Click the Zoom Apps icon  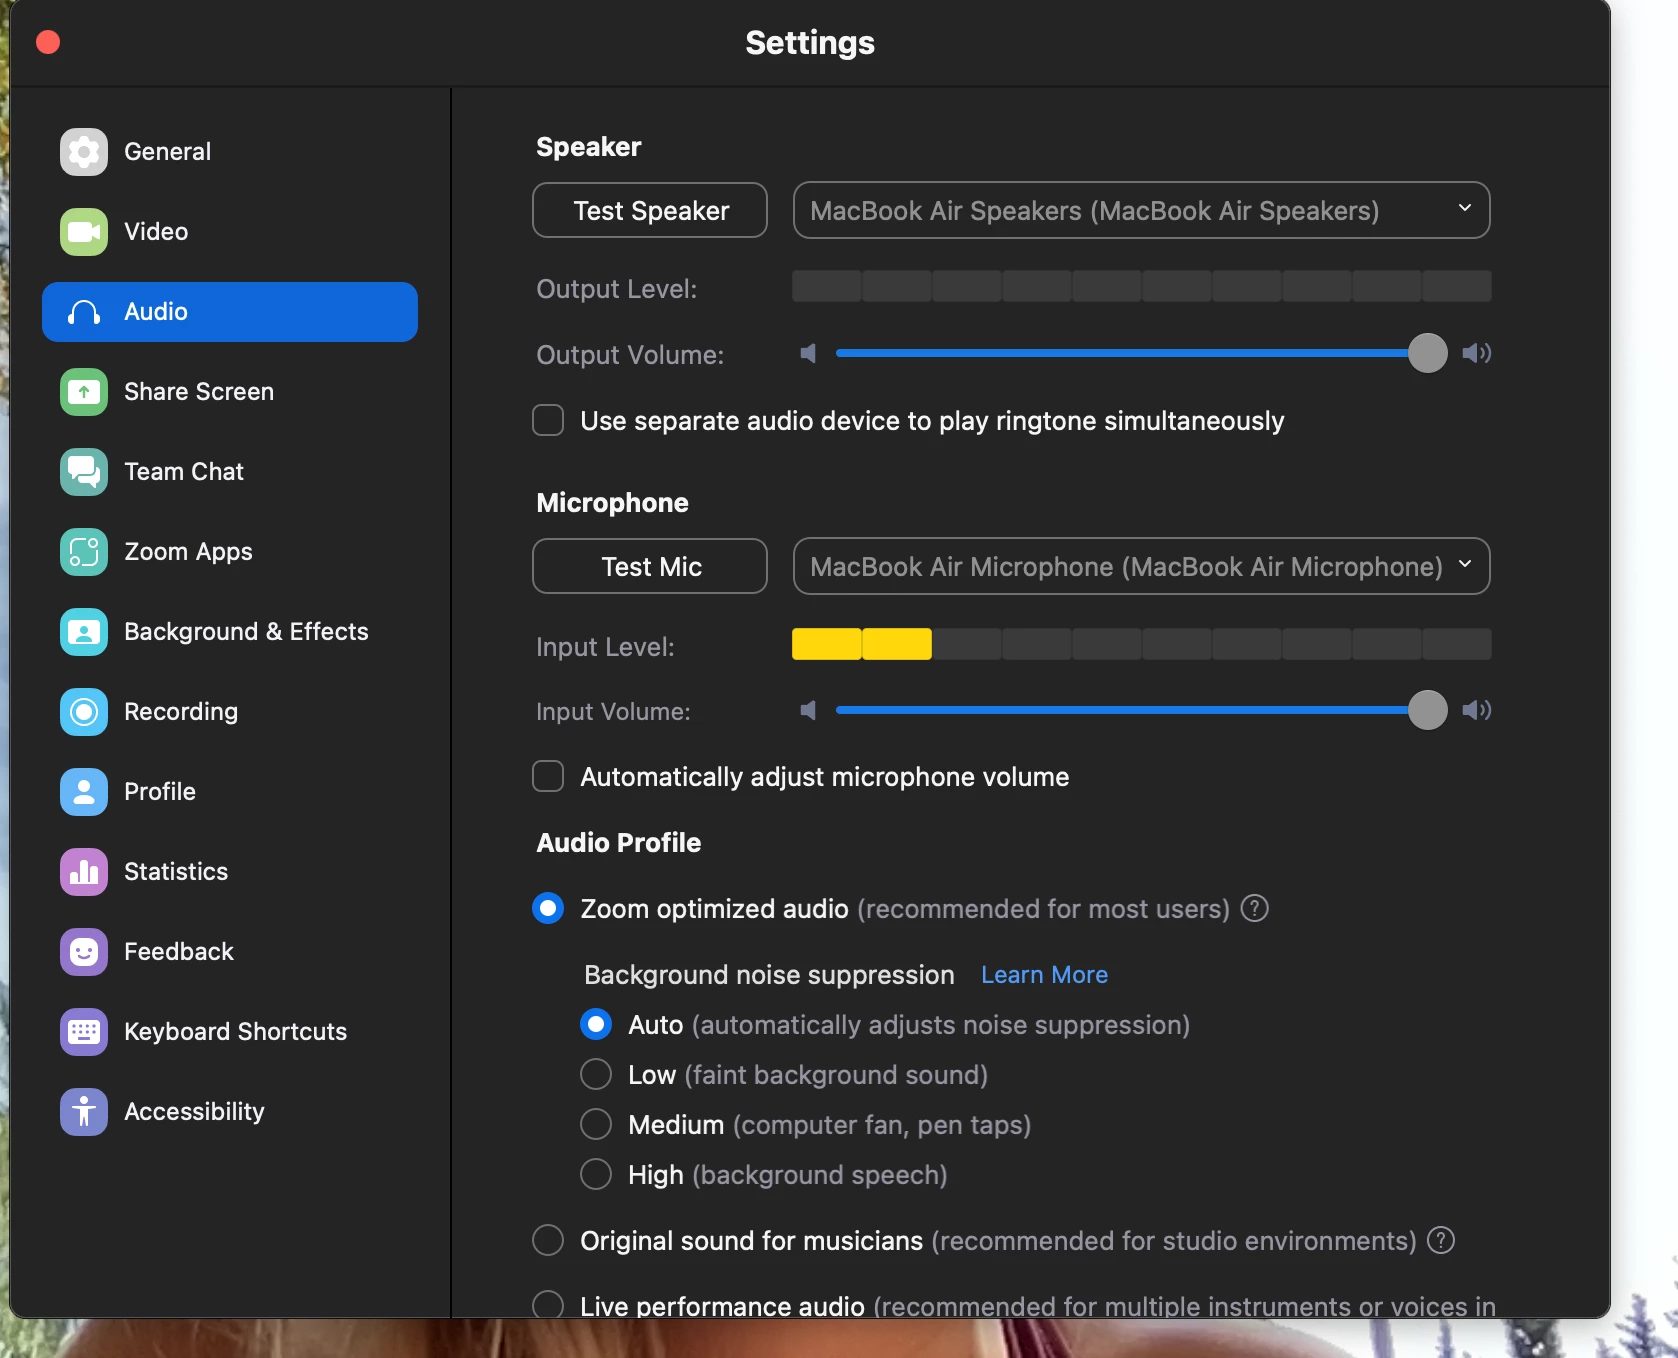pos(84,552)
